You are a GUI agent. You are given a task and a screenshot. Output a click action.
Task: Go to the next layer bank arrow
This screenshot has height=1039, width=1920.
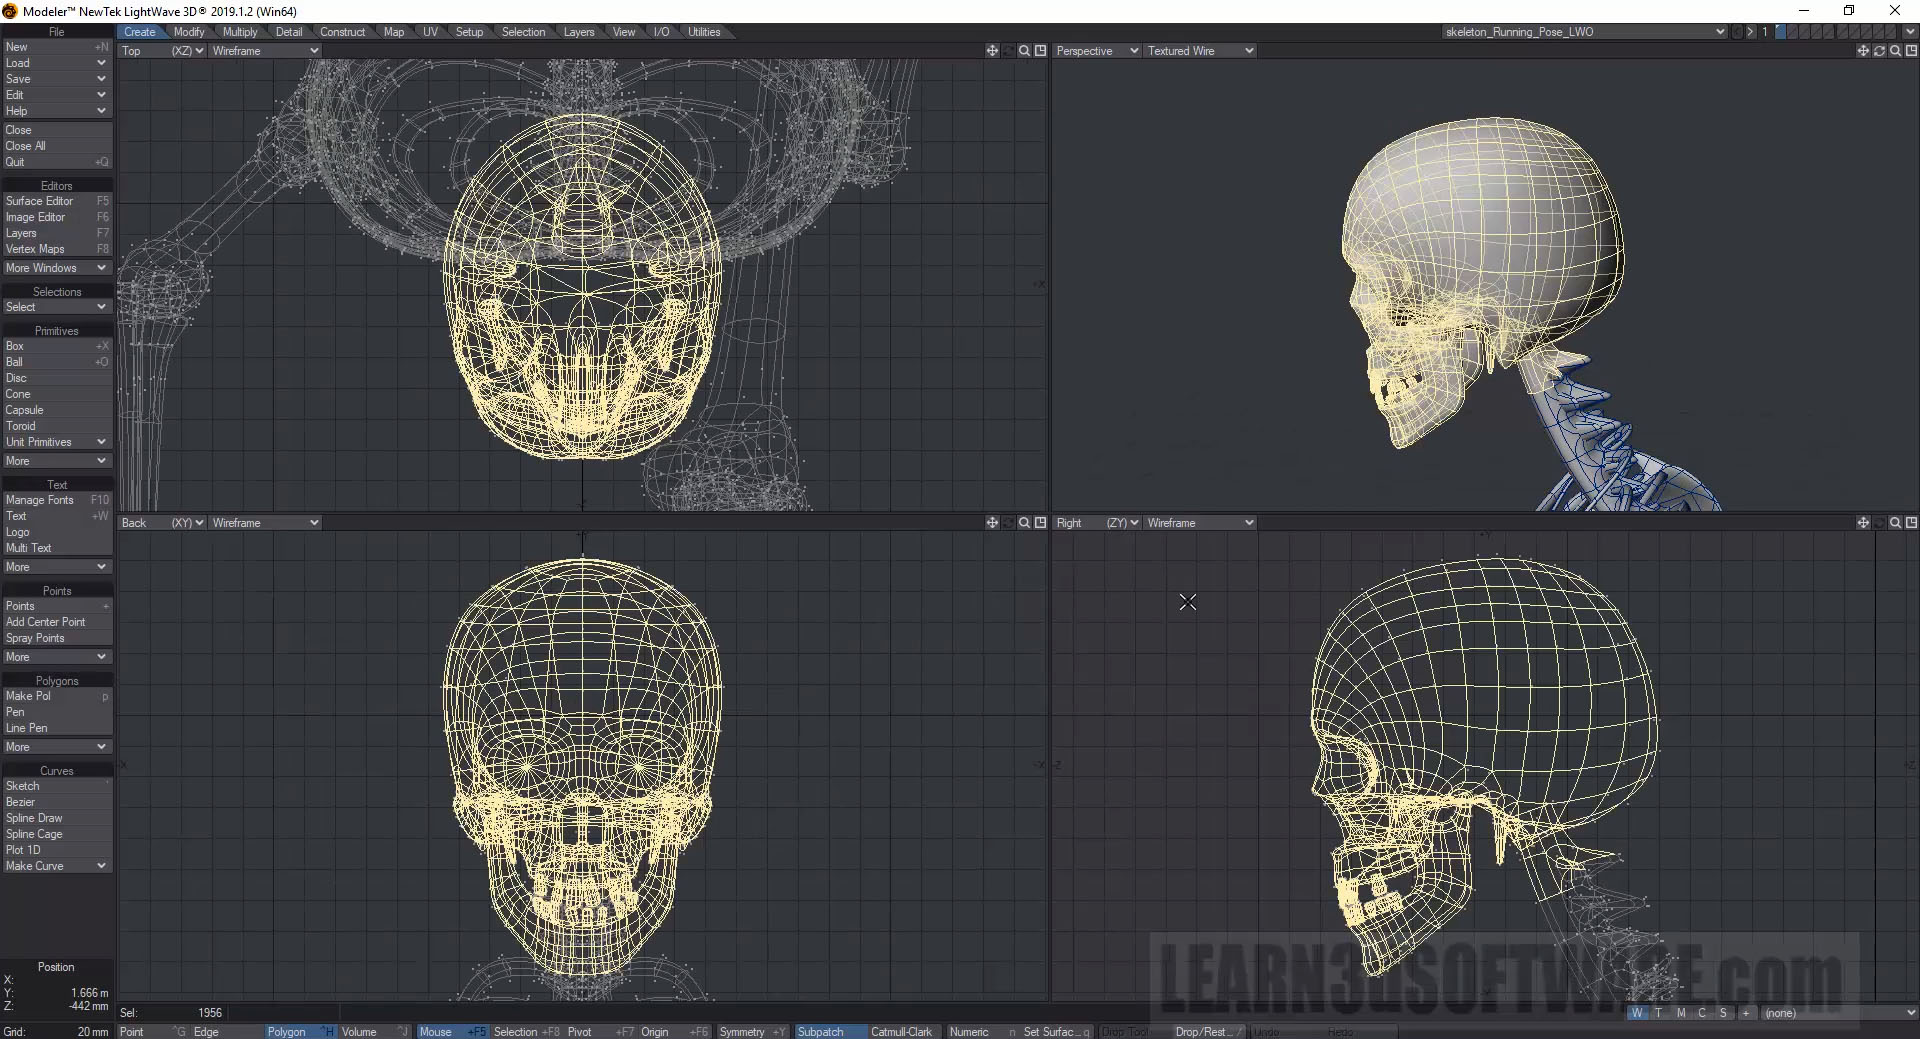[1750, 32]
